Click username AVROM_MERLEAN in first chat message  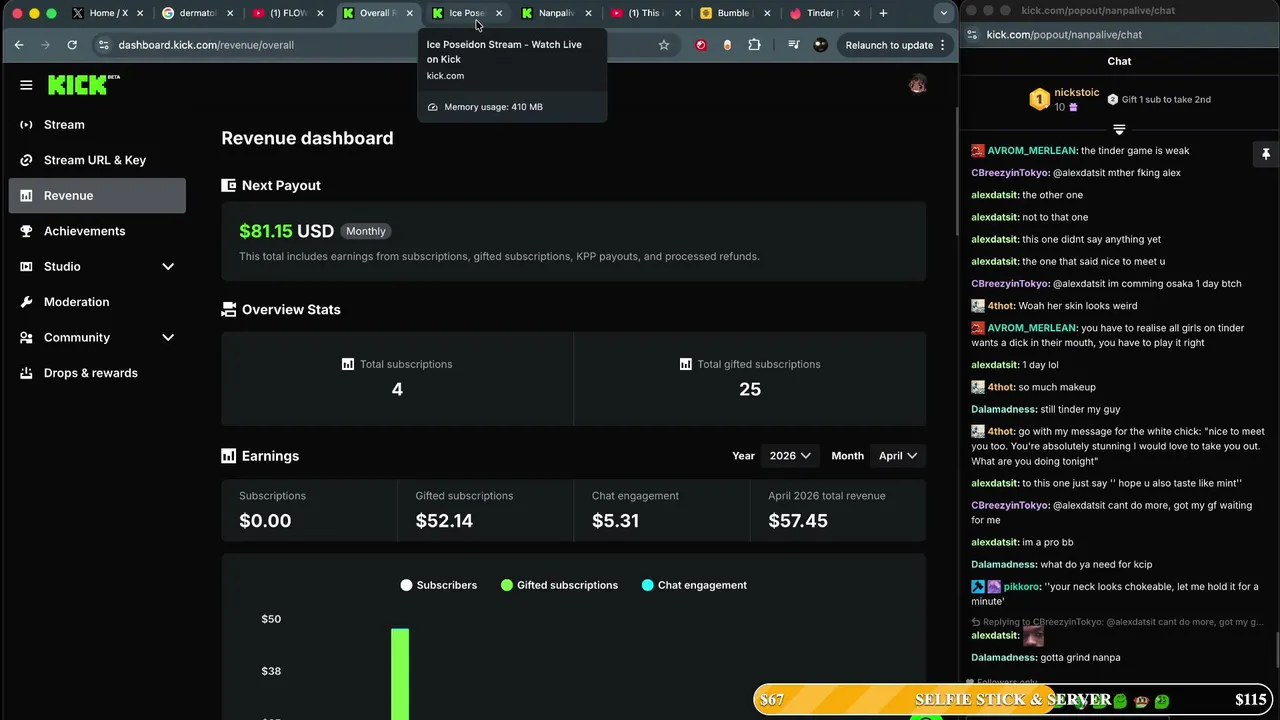[1032, 151]
